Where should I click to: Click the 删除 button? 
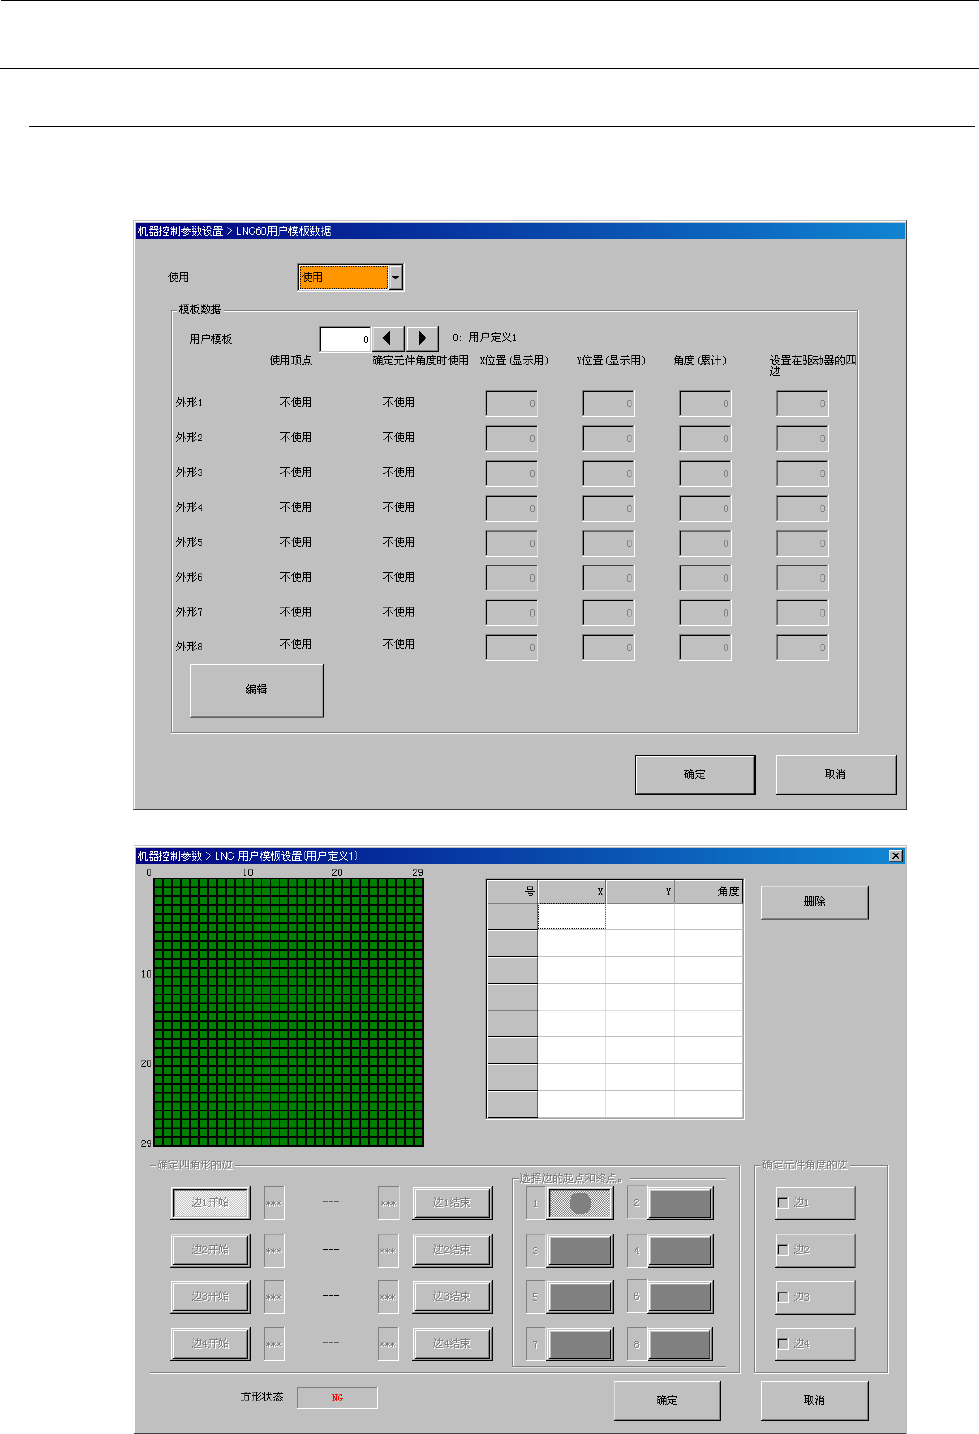click(x=815, y=901)
